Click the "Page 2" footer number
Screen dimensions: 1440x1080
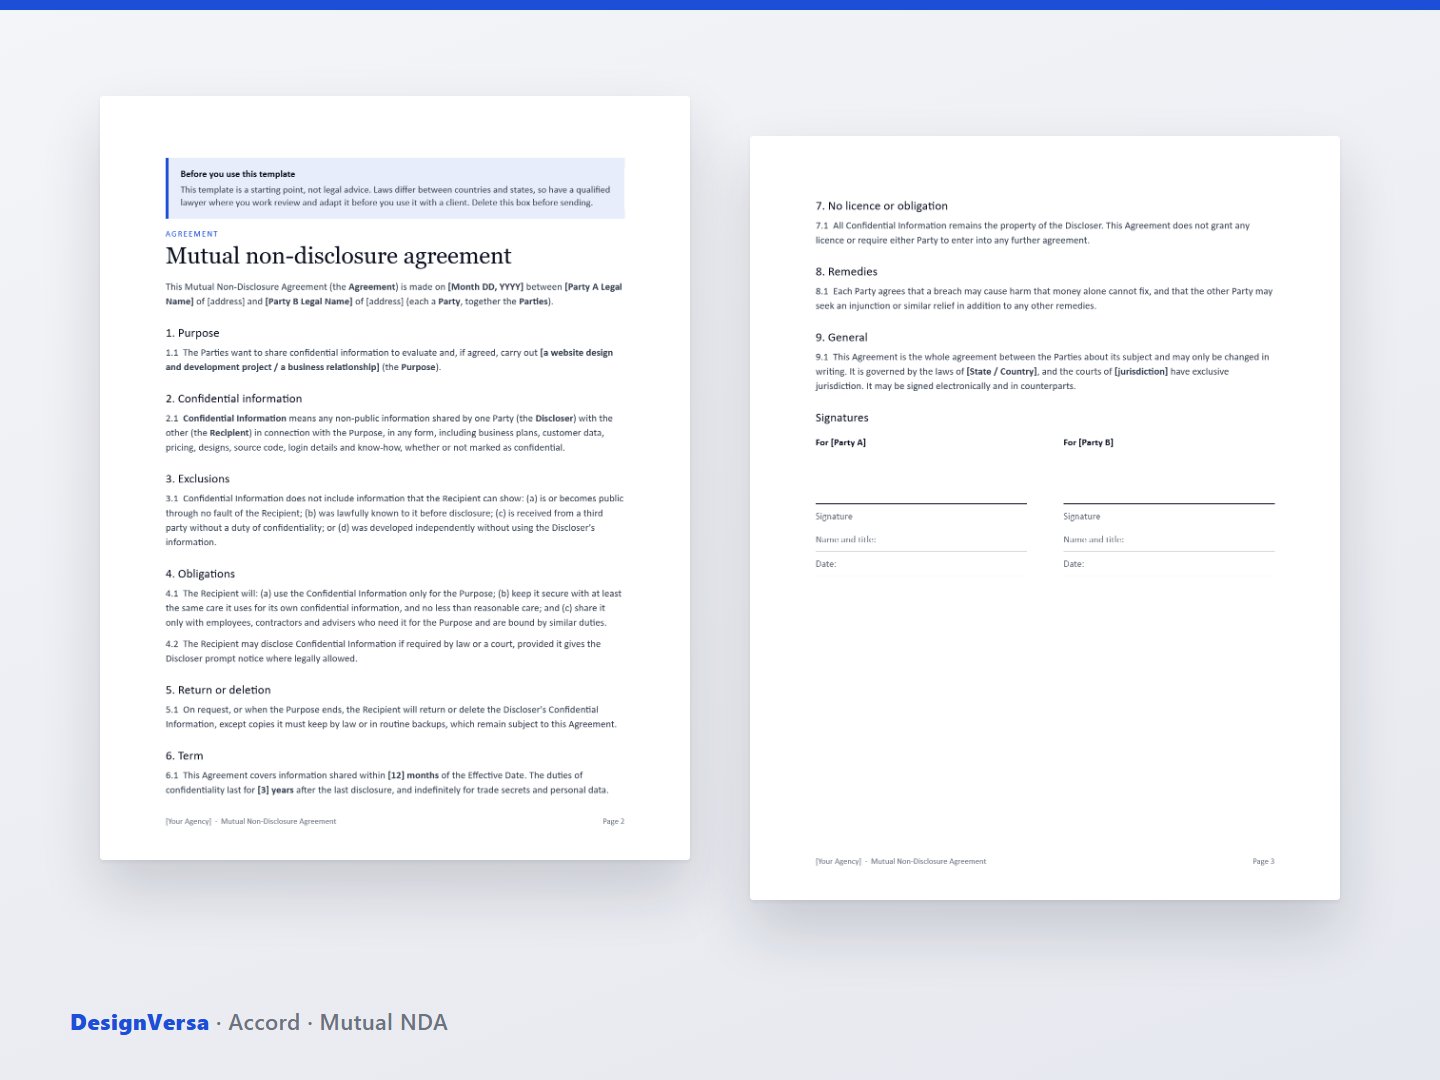coord(613,822)
